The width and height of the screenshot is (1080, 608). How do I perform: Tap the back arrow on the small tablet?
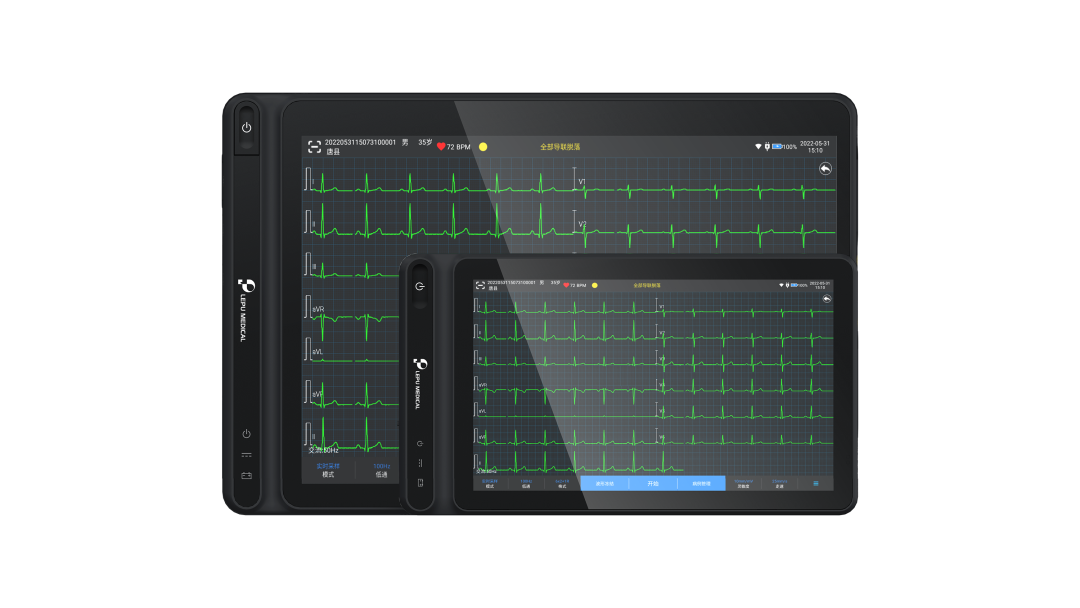pyautogui.click(x=827, y=299)
